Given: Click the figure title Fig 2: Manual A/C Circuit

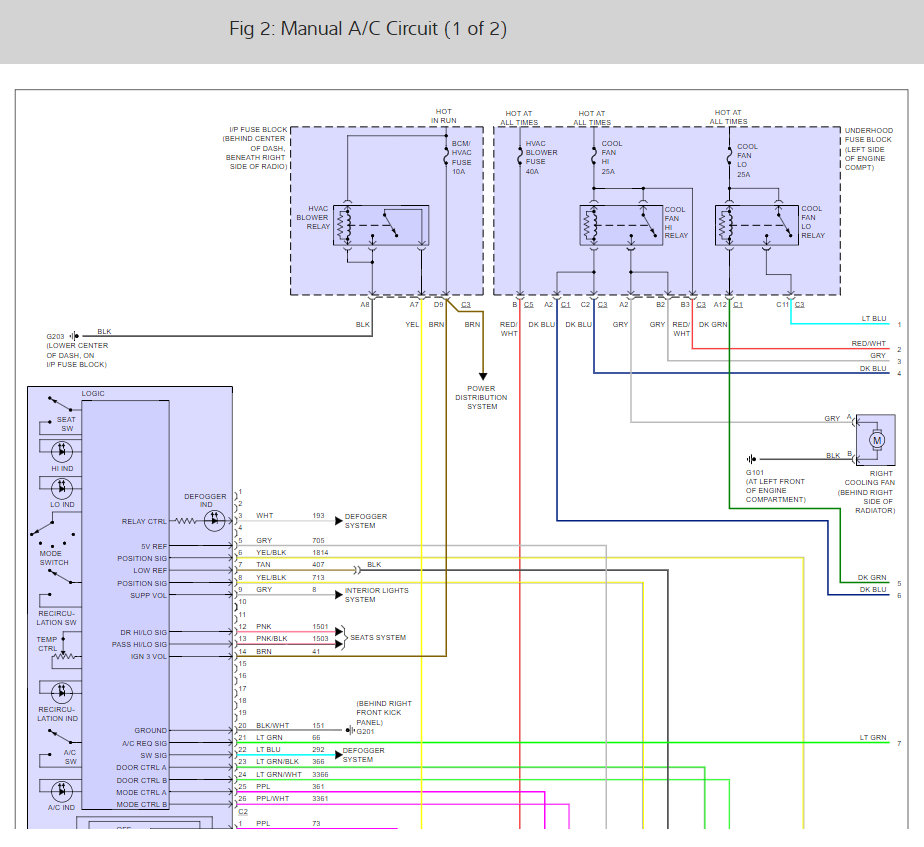Looking at the screenshot, I should (x=368, y=28).
